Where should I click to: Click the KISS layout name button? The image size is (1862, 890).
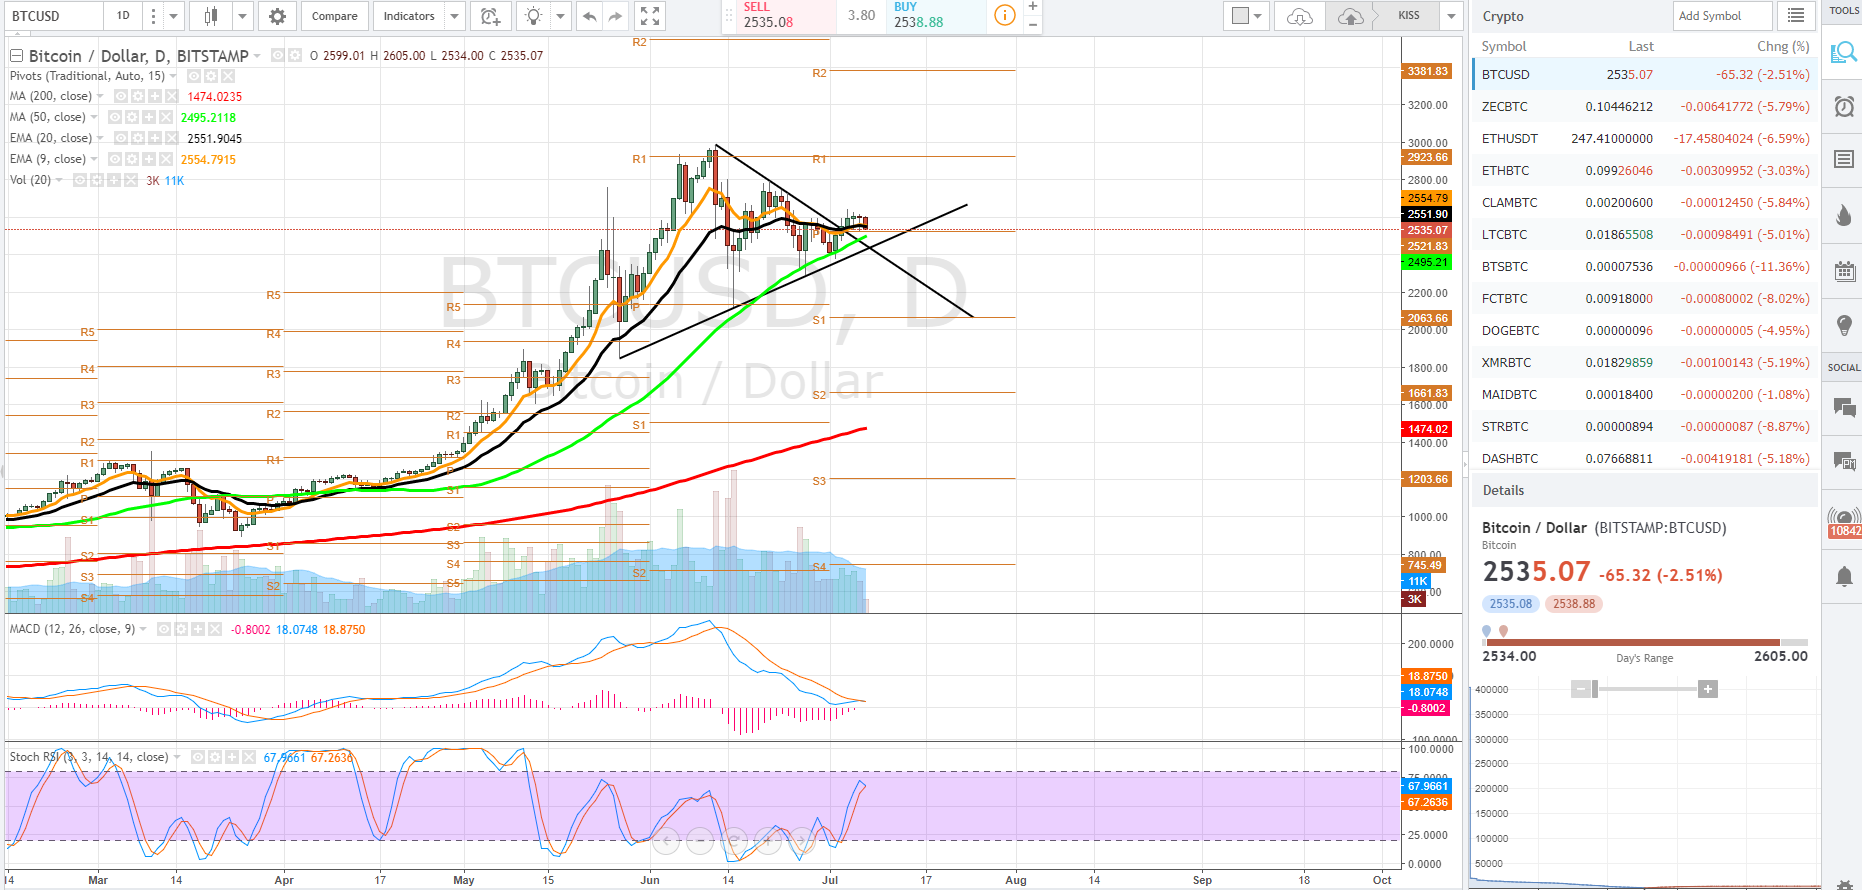click(1408, 16)
